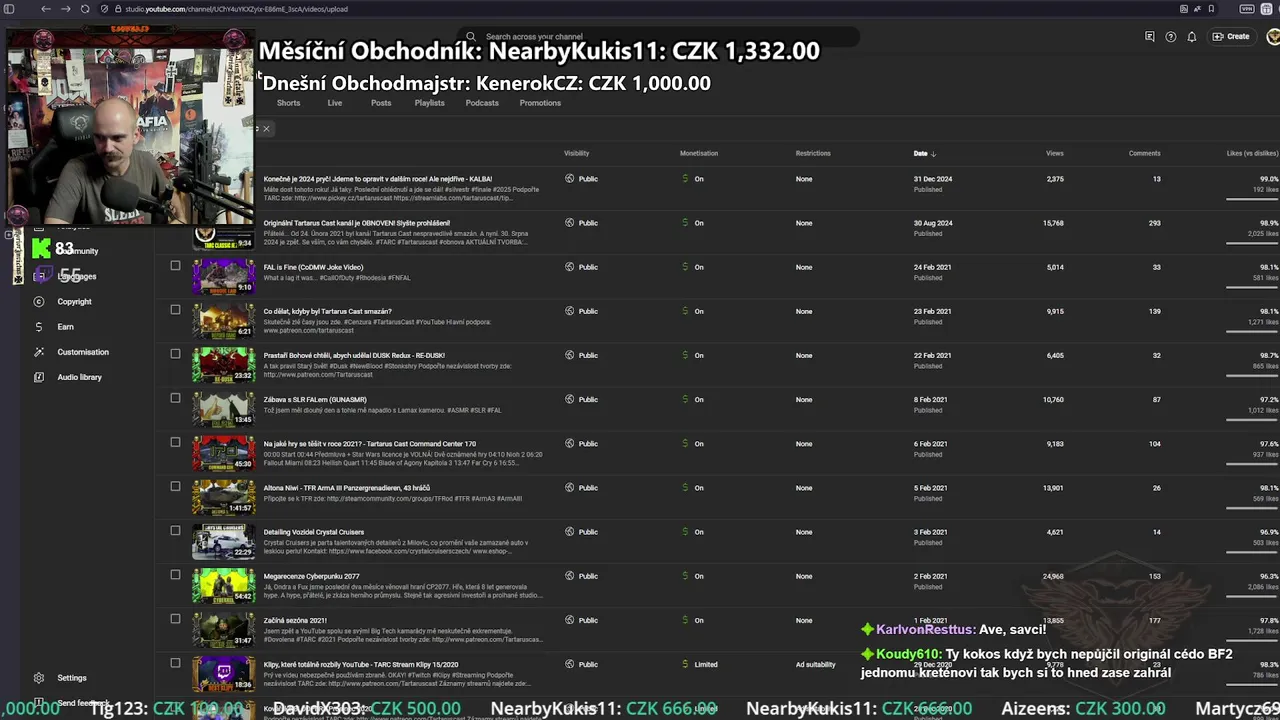This screenshot has height=720, width=1280.
Task: Open visibility dropdown for Klipy Stream Klipy video
Action: pos(581,664)
